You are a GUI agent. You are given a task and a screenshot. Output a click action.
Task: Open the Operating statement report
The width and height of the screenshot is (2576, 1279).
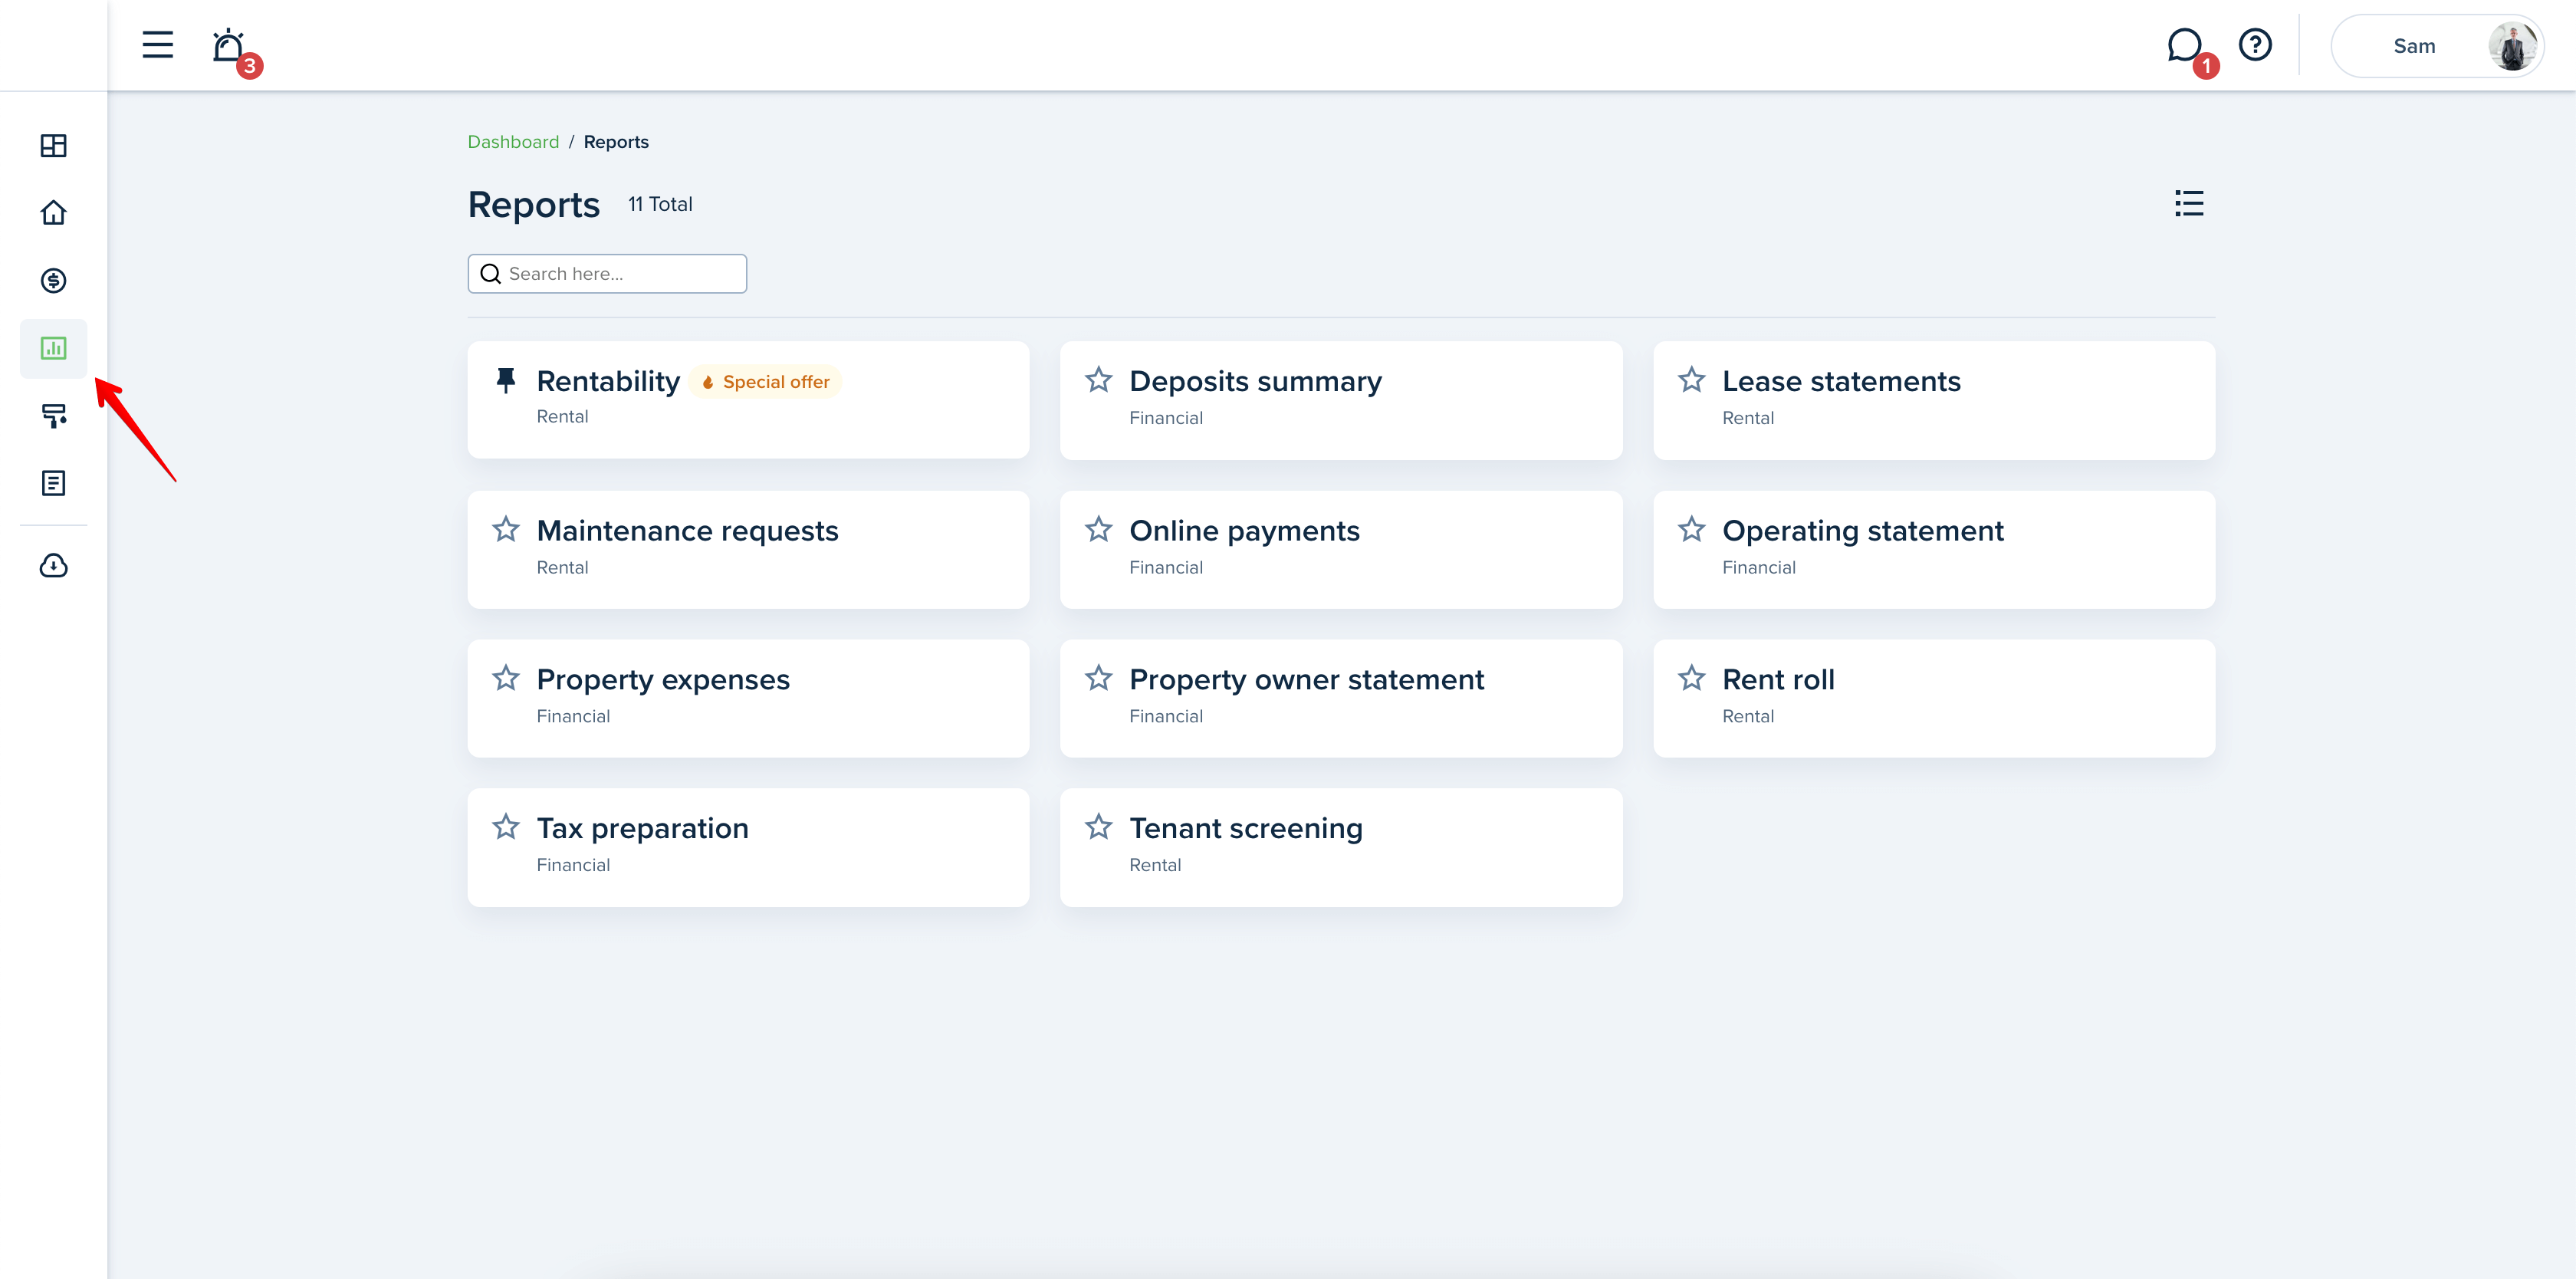pos(1934,549)
